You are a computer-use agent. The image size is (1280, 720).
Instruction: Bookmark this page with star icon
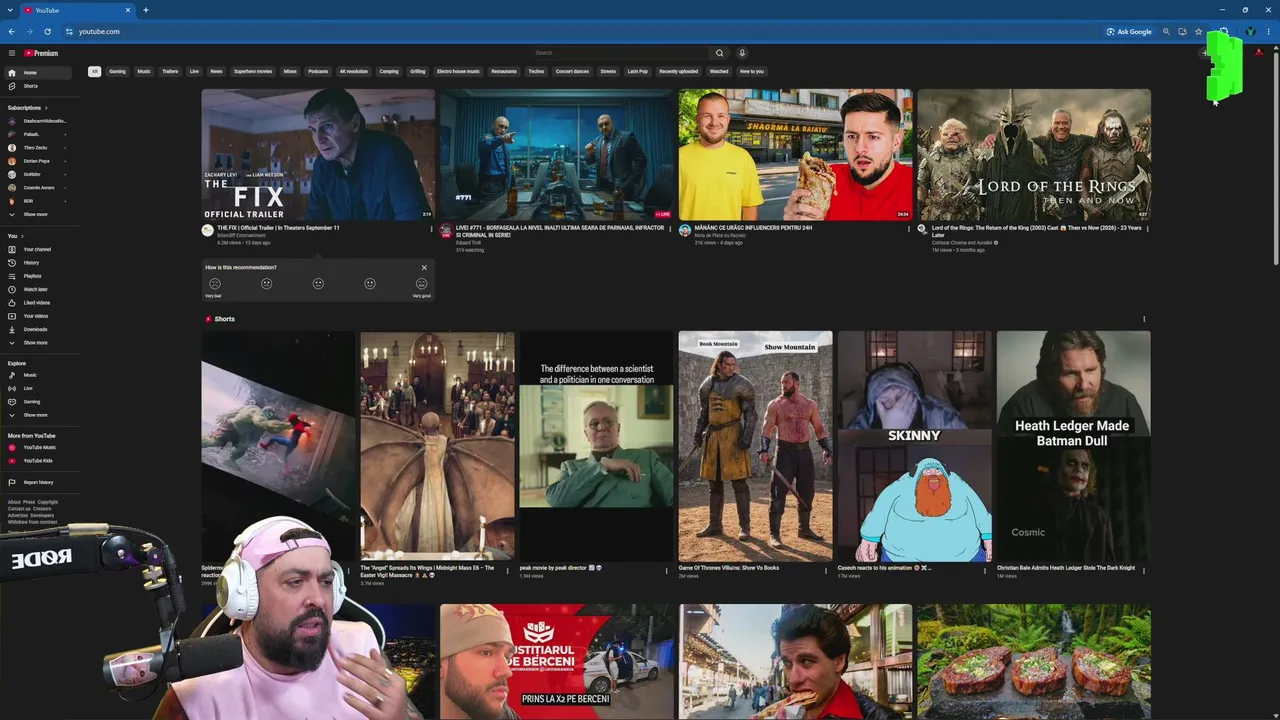coord(1198,31)
